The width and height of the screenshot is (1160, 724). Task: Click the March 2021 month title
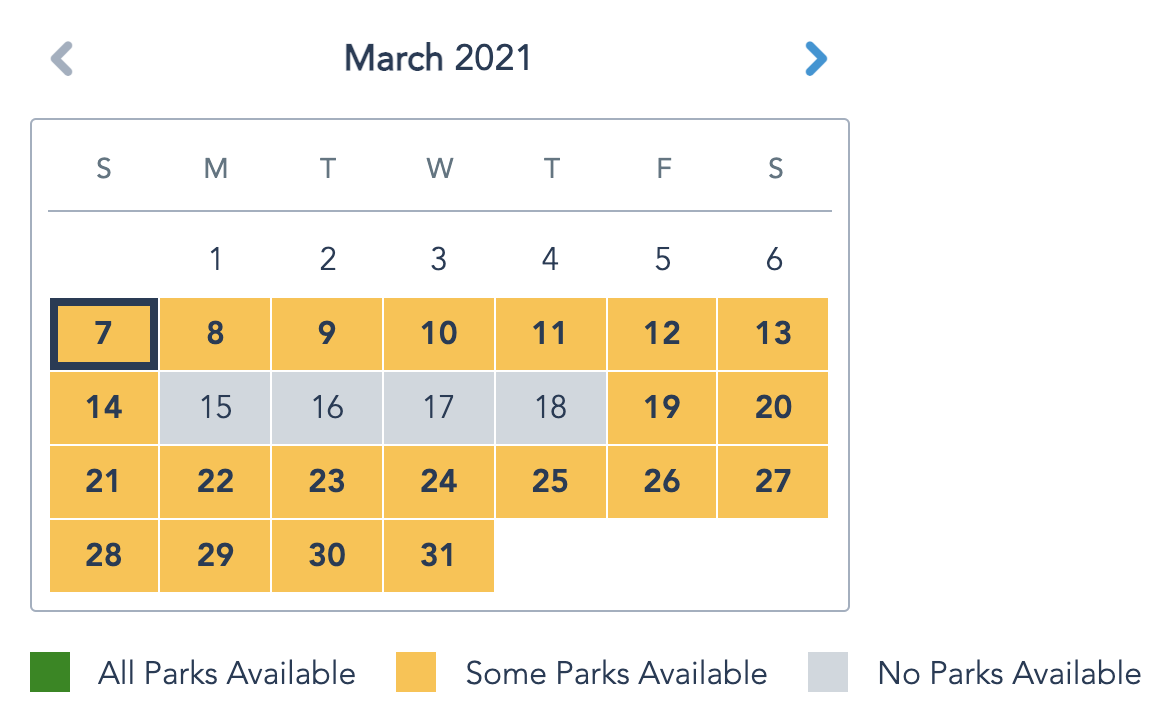coord(437,58)
